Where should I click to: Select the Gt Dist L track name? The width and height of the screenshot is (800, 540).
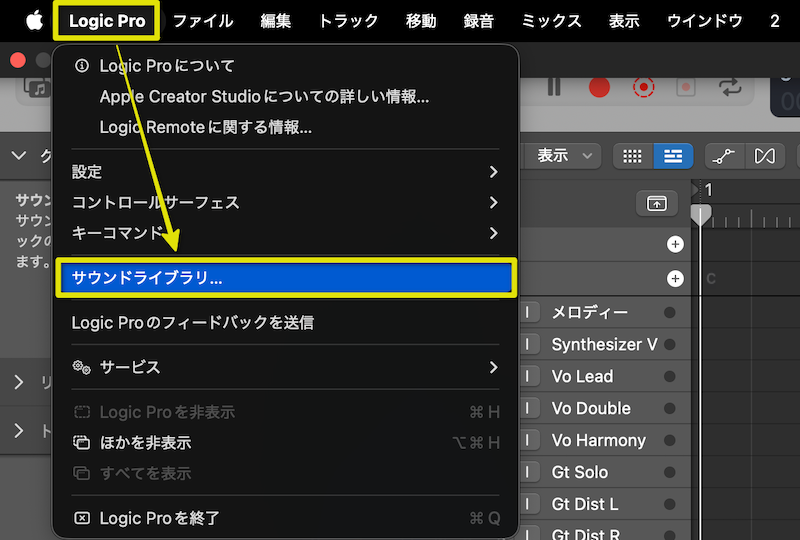585,504
